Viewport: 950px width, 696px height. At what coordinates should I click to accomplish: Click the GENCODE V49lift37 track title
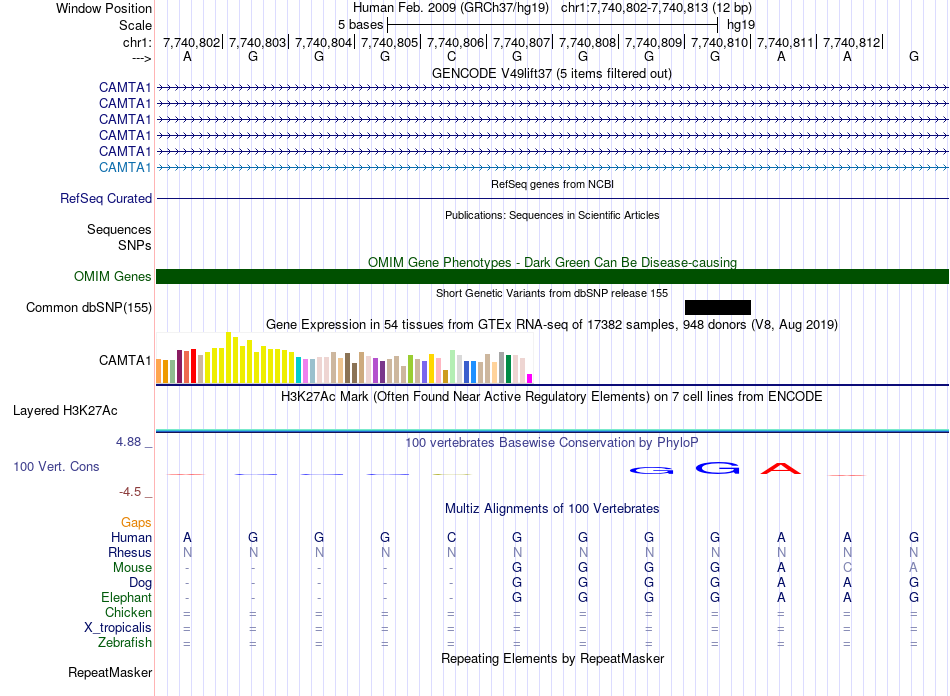(x=551, y=74)
